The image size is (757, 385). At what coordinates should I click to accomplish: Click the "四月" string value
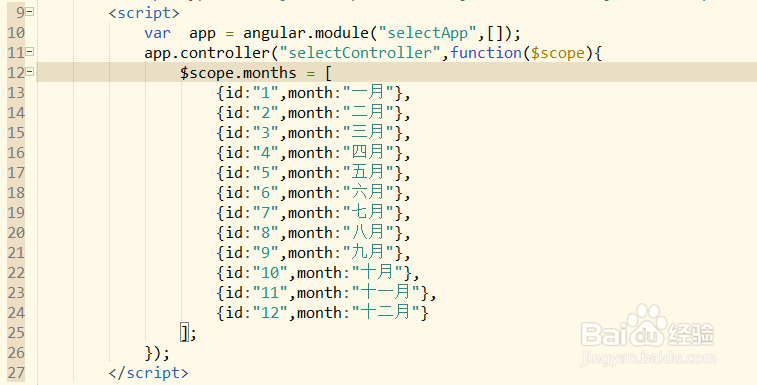[368, 153]
